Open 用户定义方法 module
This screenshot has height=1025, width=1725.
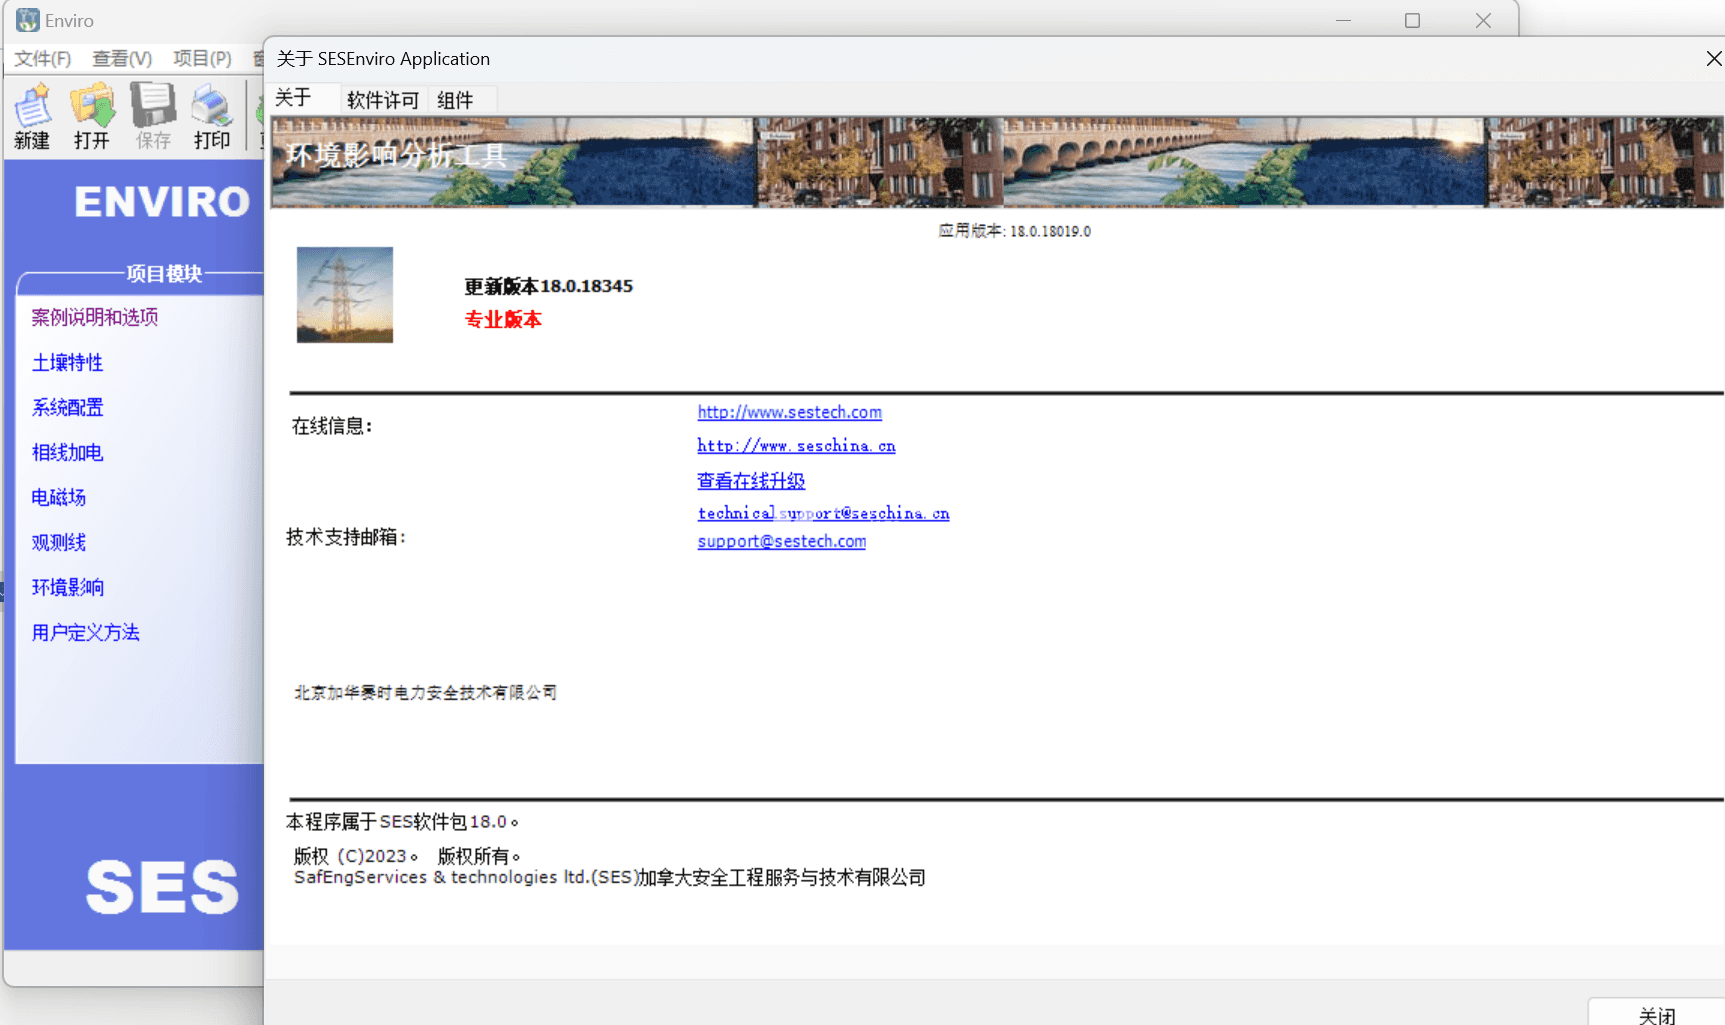coord(86,632)
